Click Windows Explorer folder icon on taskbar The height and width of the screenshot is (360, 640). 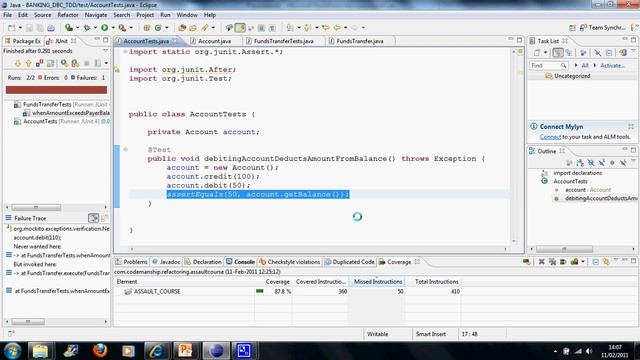tap(40, 350)
